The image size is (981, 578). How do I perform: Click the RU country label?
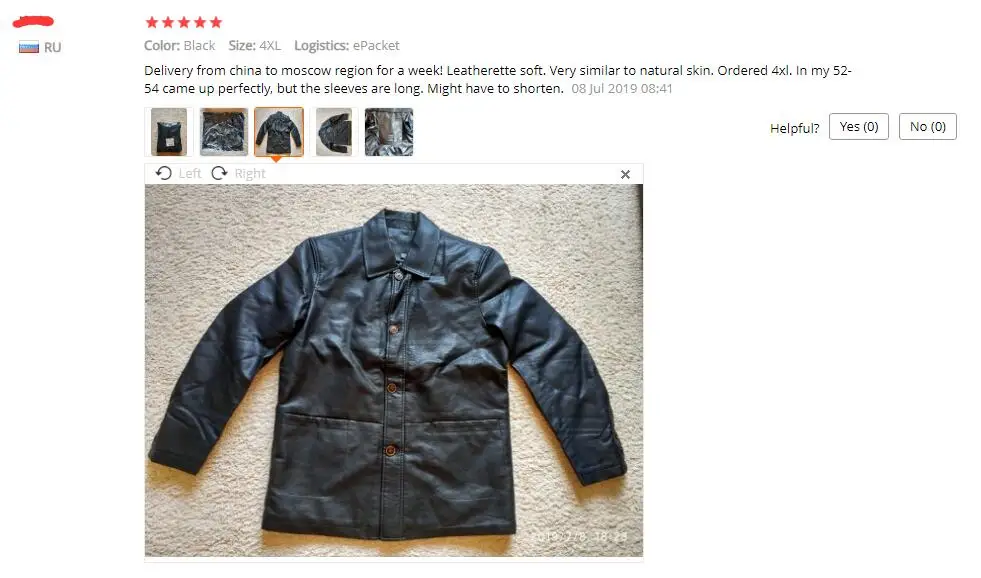click(53, 48)
